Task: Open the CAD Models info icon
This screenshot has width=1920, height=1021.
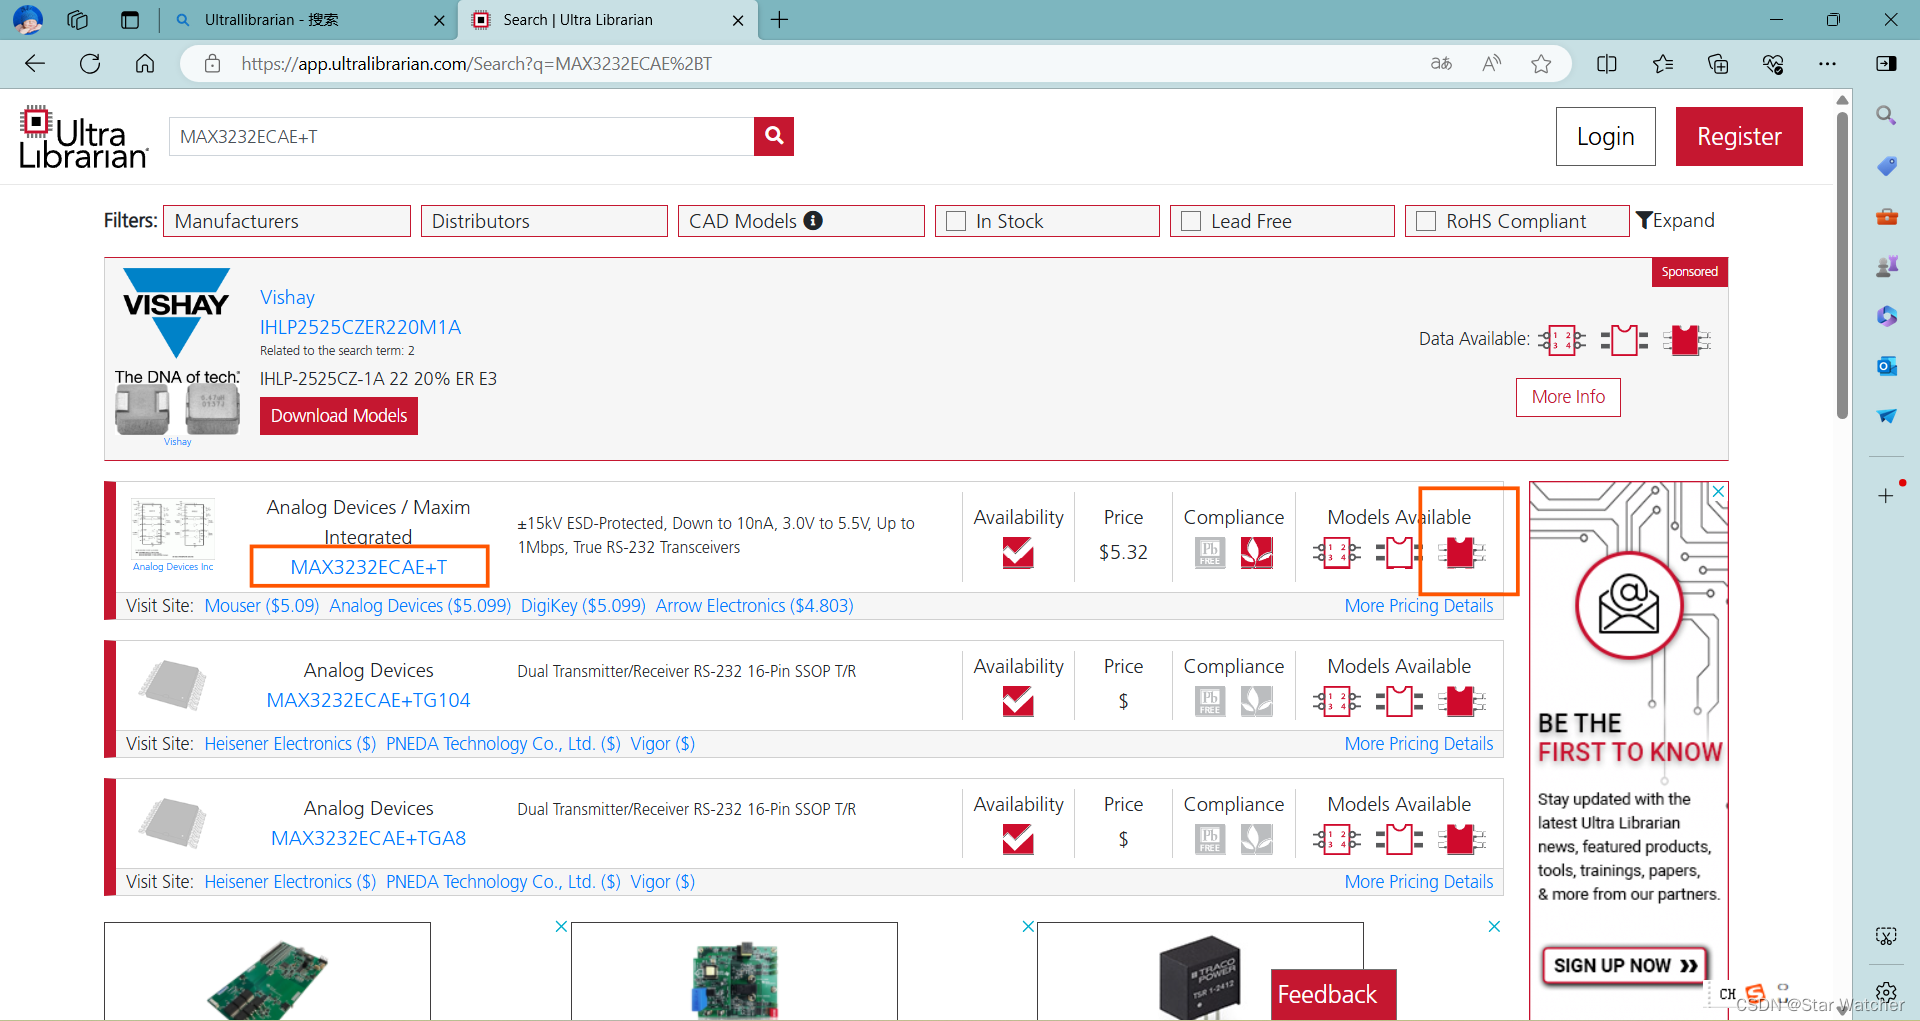Action: (813, 220)
